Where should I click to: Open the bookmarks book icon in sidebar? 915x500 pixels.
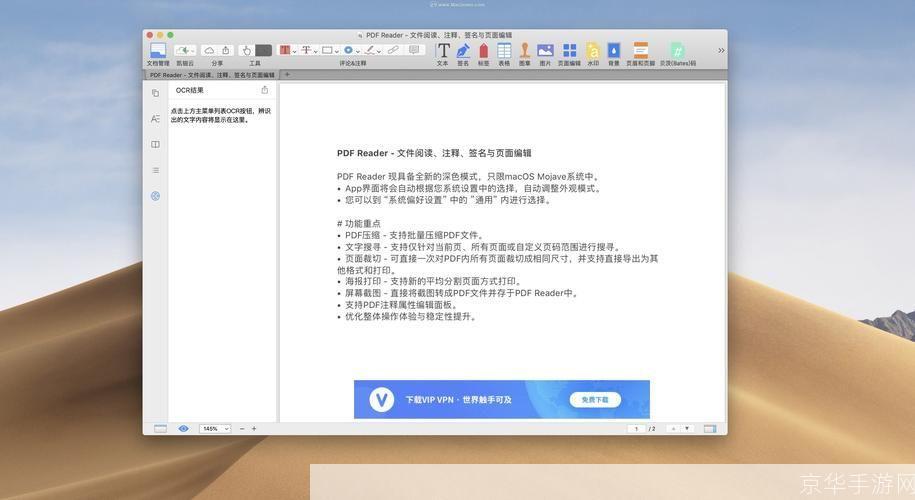tap(155, 144)
